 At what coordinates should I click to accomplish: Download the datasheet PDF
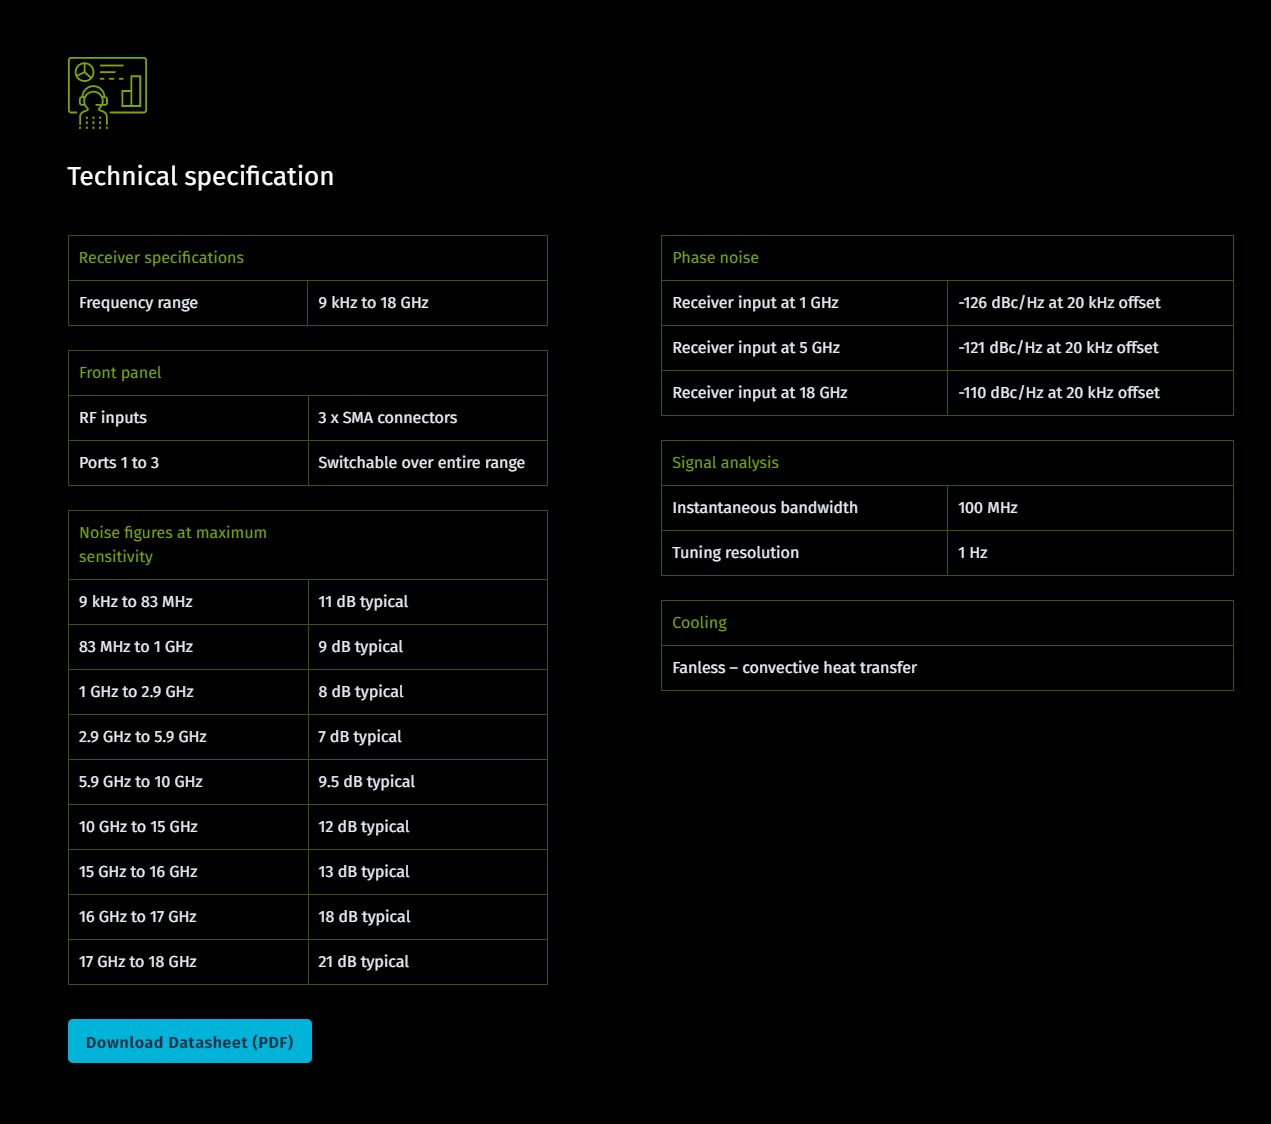point(190,1041)
